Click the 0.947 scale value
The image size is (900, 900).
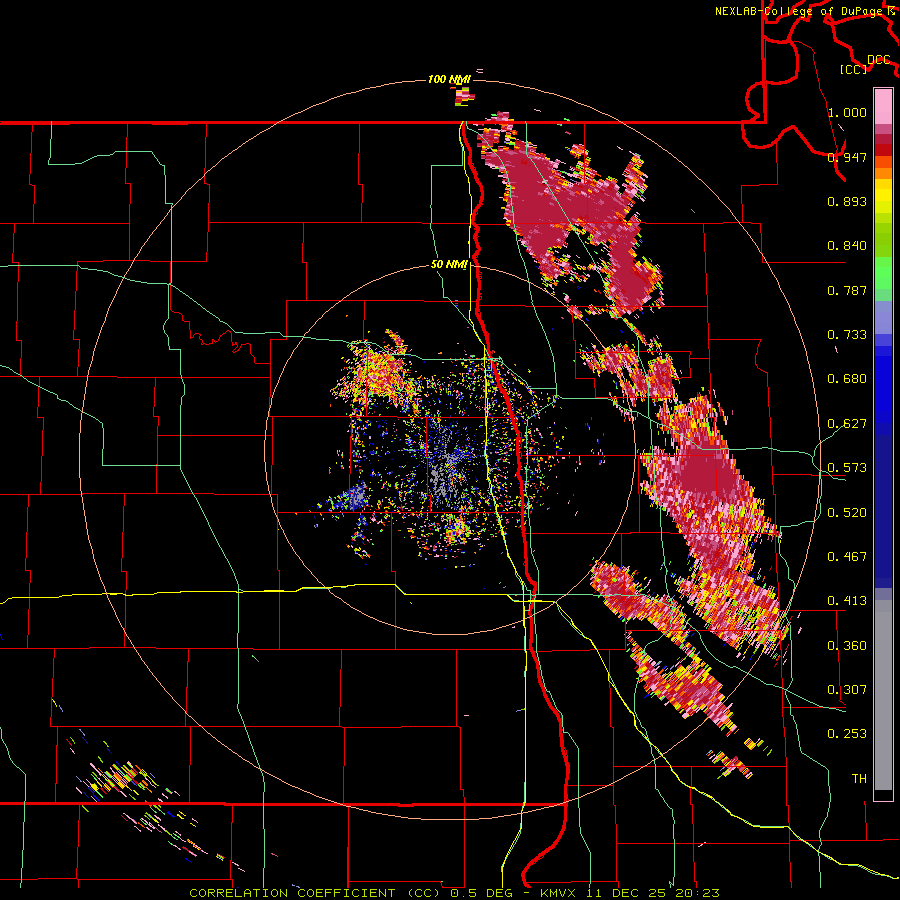(x=847, y=157)
